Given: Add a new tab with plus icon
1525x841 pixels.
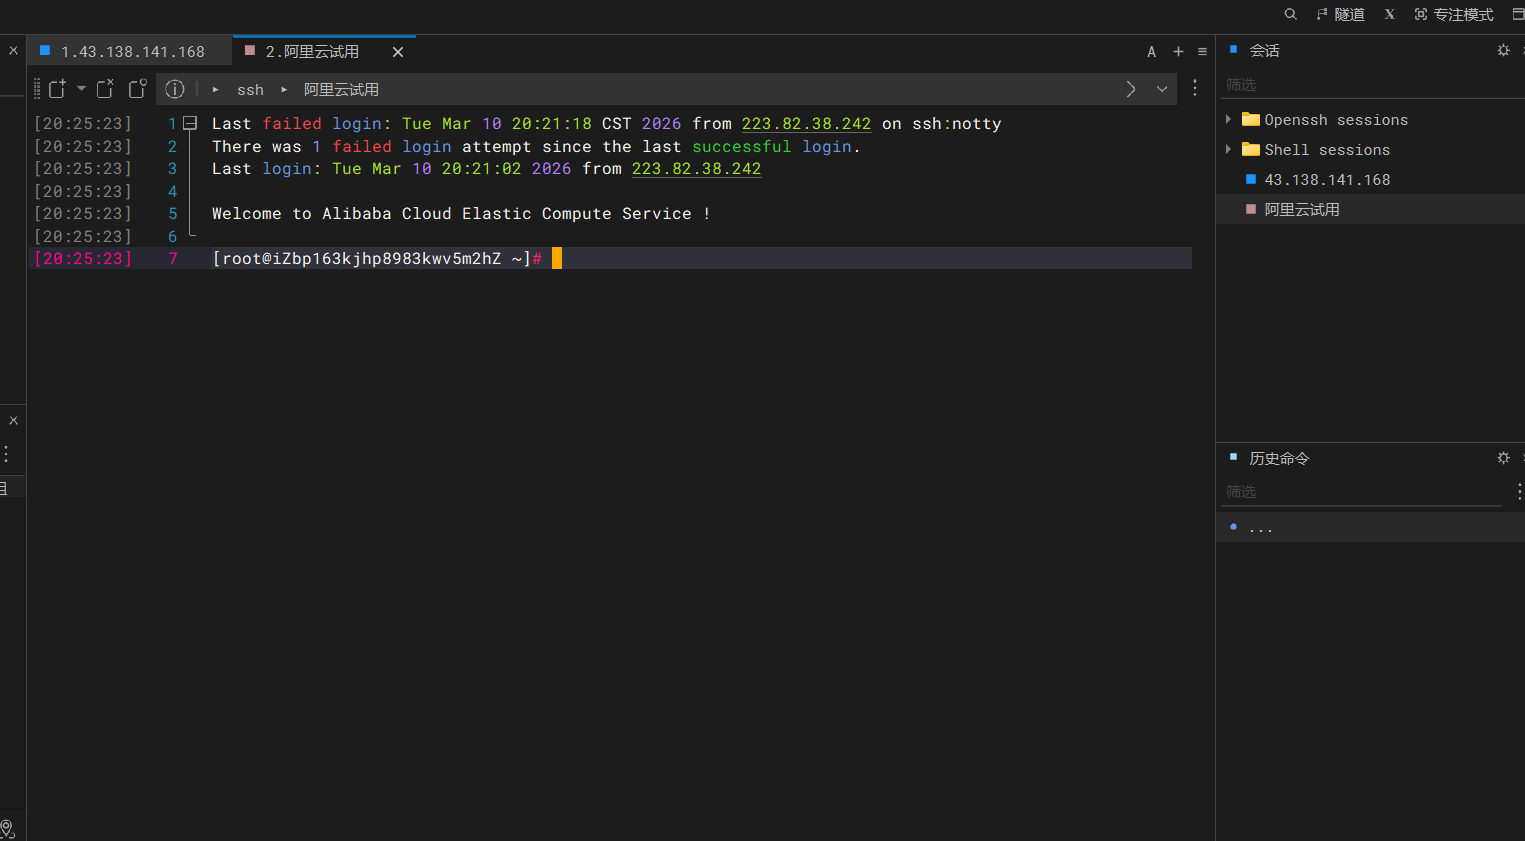Looking at the screenshot, I should [x=1178, y=52].
